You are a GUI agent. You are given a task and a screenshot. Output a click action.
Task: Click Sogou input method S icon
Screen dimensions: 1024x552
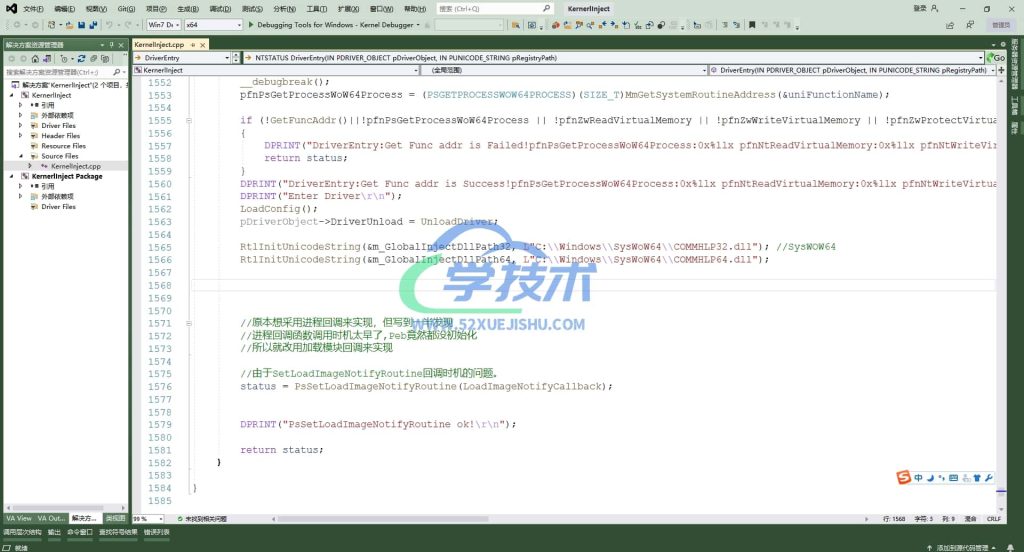(903, 478)
